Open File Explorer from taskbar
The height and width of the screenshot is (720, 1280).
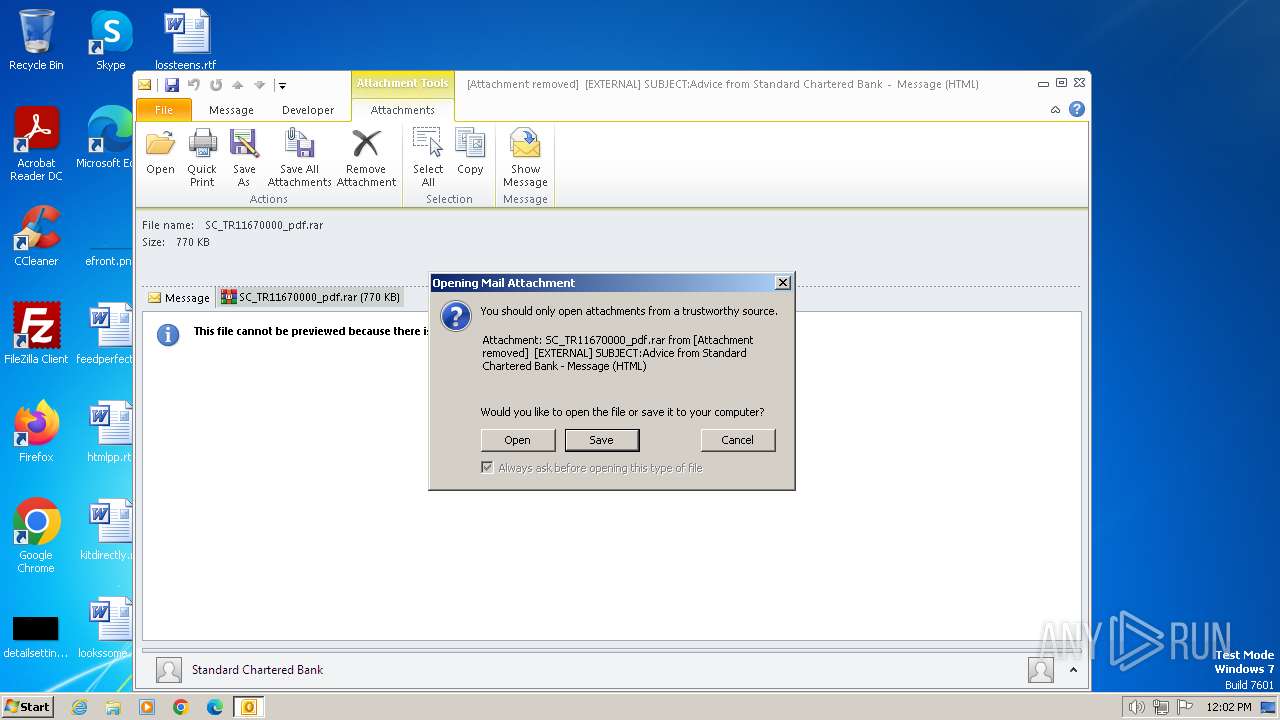(113, 707)
